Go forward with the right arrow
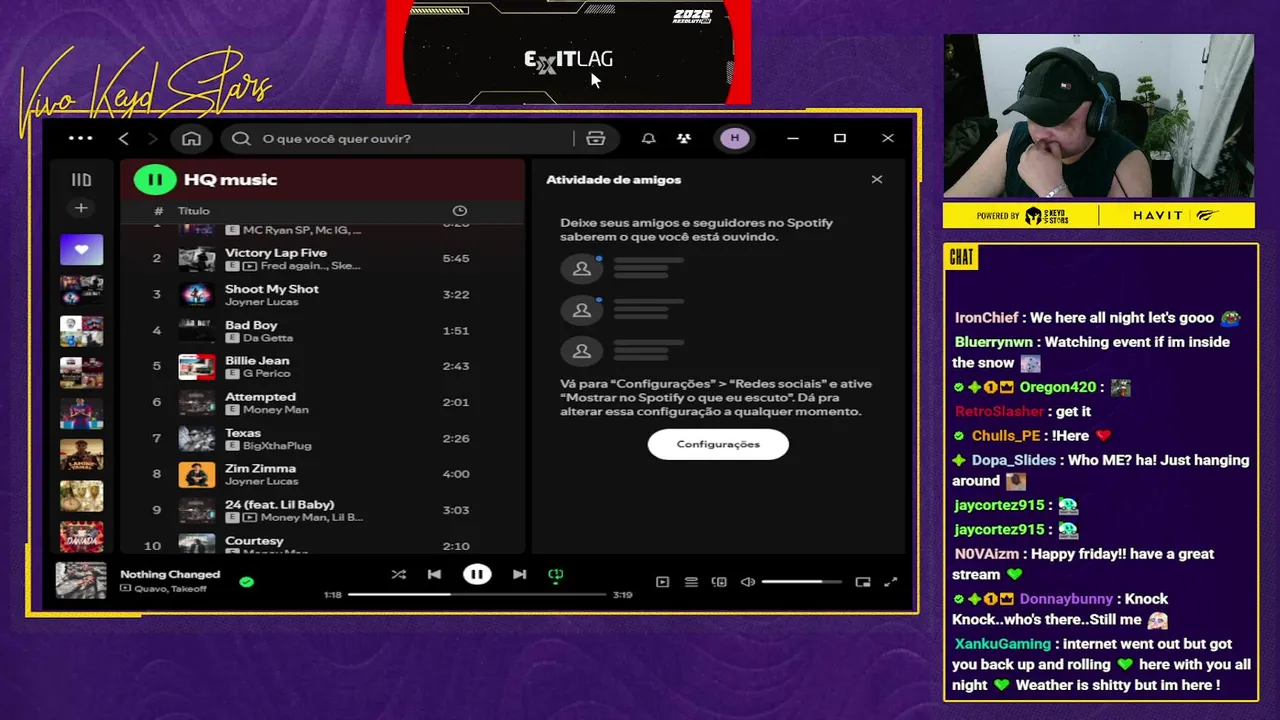Image resolution: width=1280 pixels, height=720 pixels. 152,139
